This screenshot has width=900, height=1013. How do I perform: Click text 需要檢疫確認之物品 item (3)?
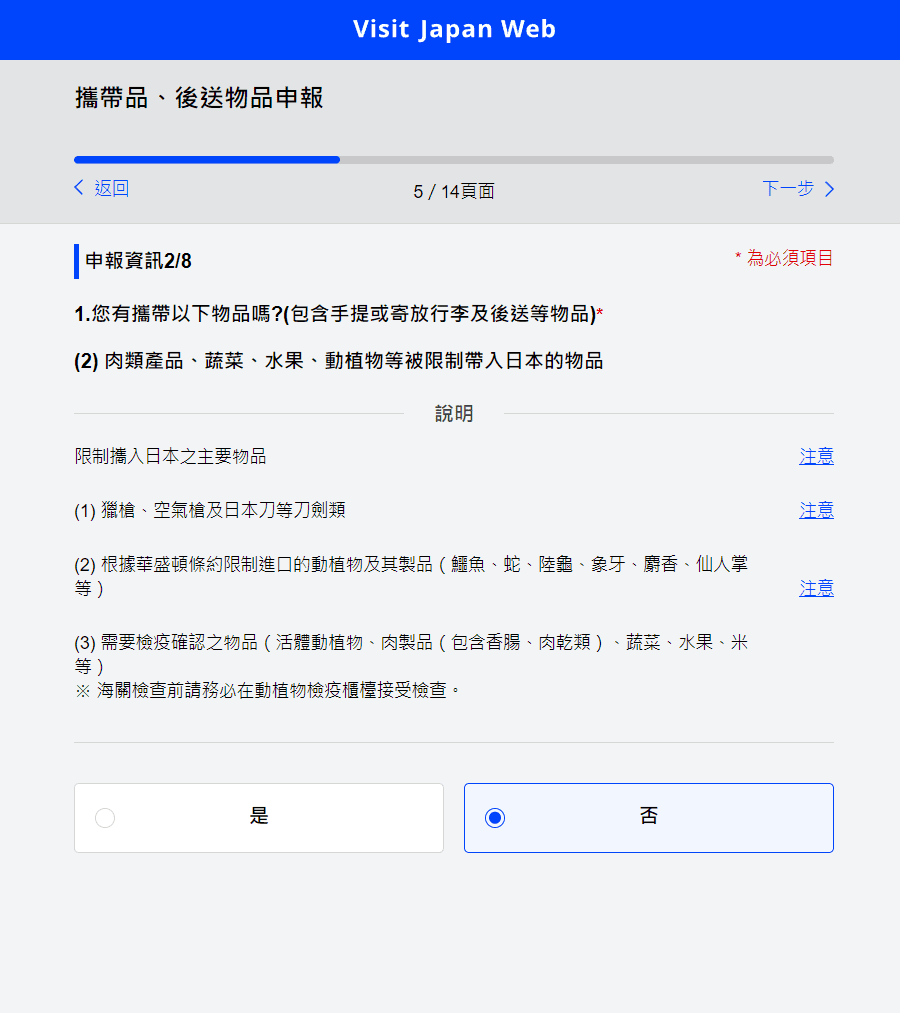(x=411, y=654)
